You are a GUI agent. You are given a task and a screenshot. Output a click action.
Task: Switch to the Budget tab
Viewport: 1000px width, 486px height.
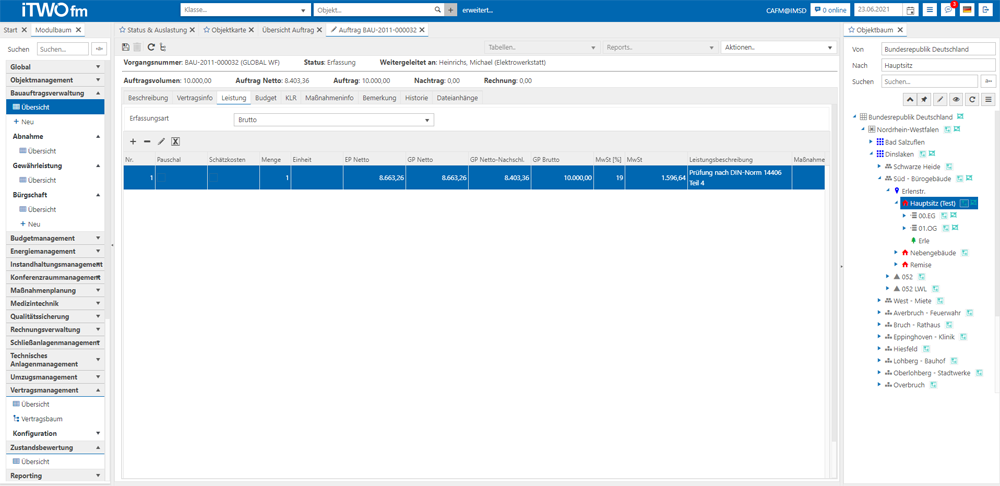click(x=265, y=98)
